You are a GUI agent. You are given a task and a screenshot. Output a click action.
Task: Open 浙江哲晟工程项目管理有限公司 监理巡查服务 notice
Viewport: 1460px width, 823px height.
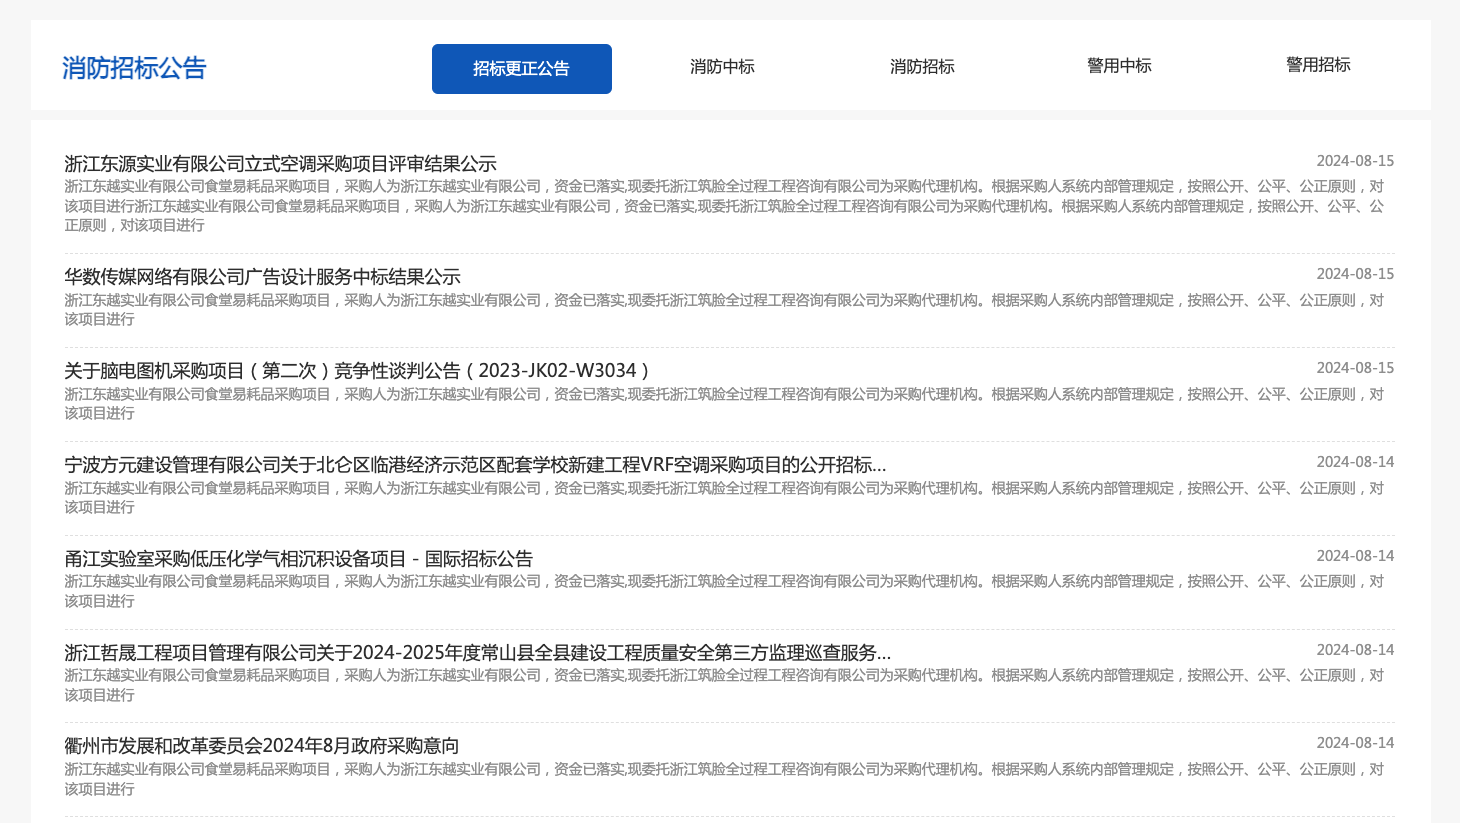477,653
